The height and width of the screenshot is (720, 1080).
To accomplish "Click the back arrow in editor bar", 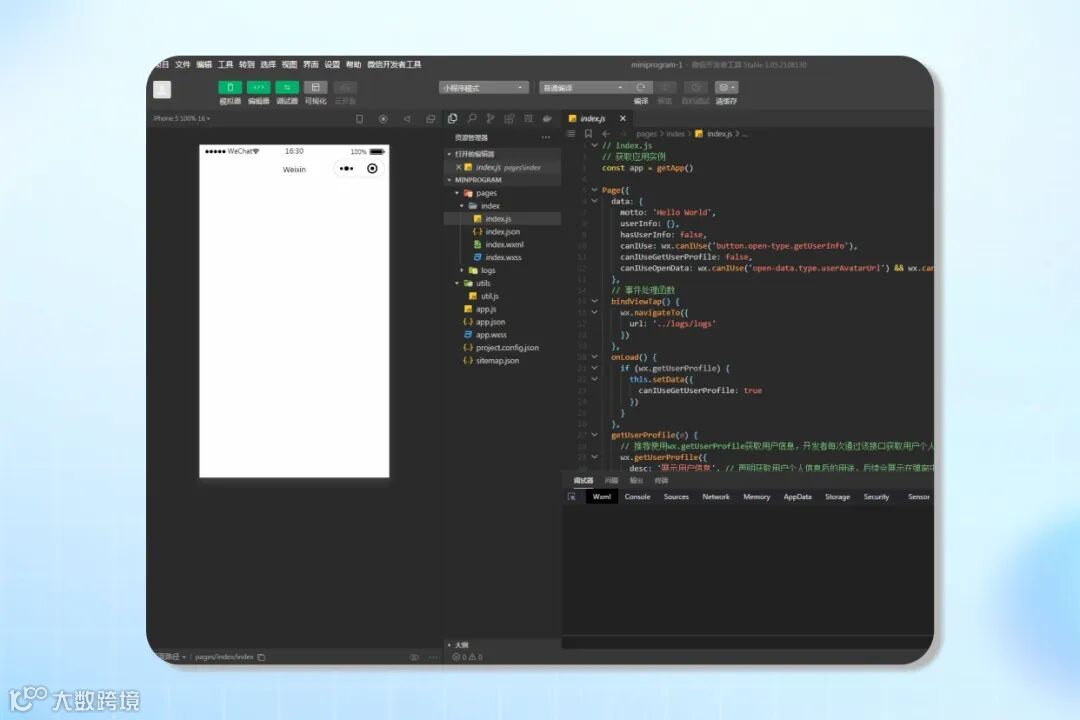I will [x=606, y=134].
